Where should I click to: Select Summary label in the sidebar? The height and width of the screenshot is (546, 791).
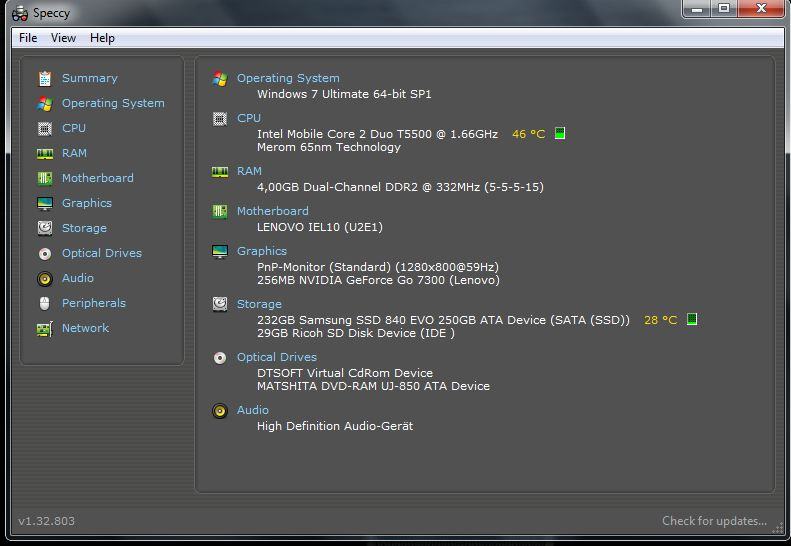pyautogui.click(x=90, y=78)
